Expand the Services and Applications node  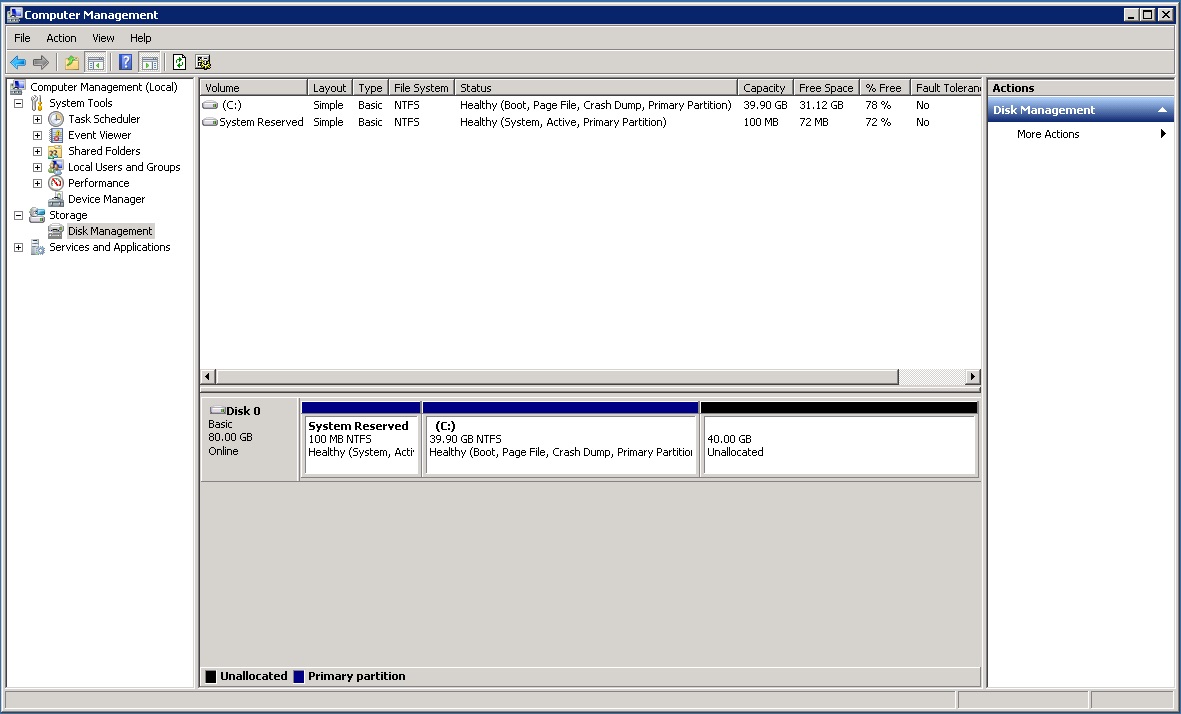[x=17, y=247]
